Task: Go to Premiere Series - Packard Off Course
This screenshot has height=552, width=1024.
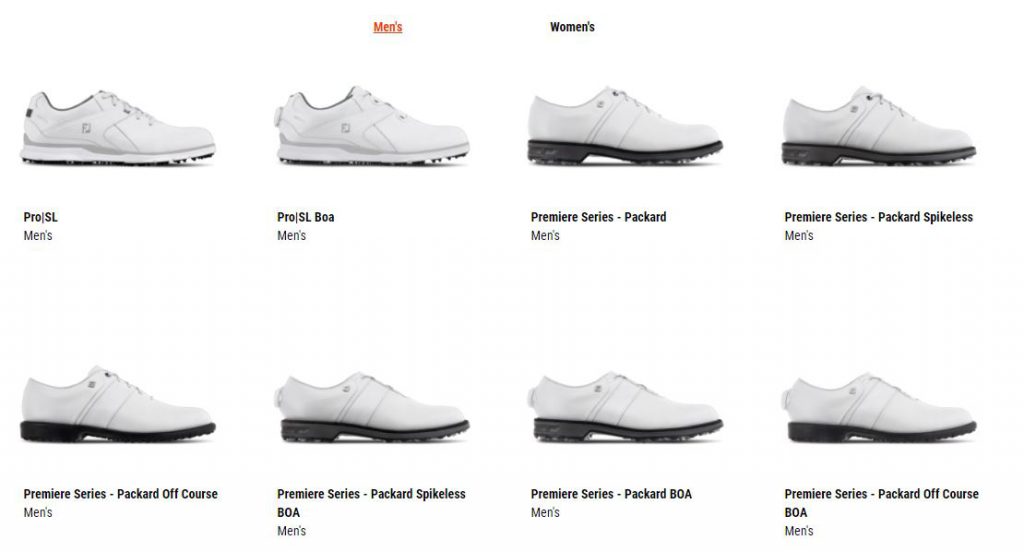Action: click(121, 494)
